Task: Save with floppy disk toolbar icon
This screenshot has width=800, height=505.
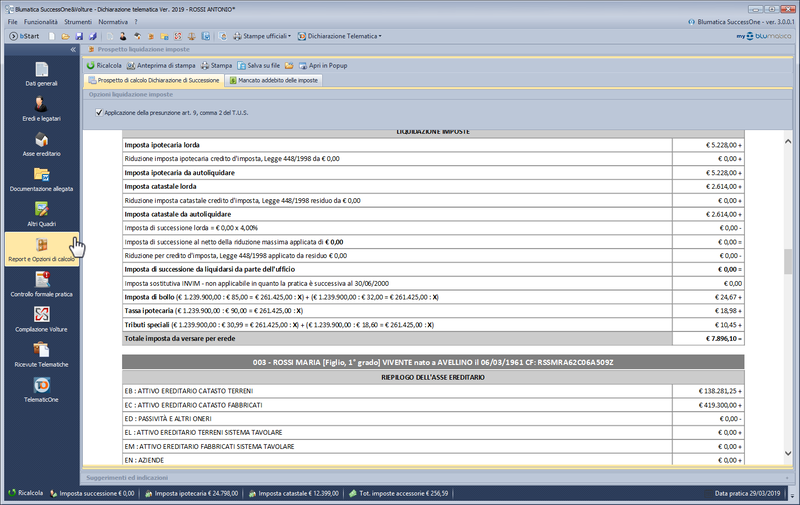Action: pyautogui.click(x=79, y=36)
